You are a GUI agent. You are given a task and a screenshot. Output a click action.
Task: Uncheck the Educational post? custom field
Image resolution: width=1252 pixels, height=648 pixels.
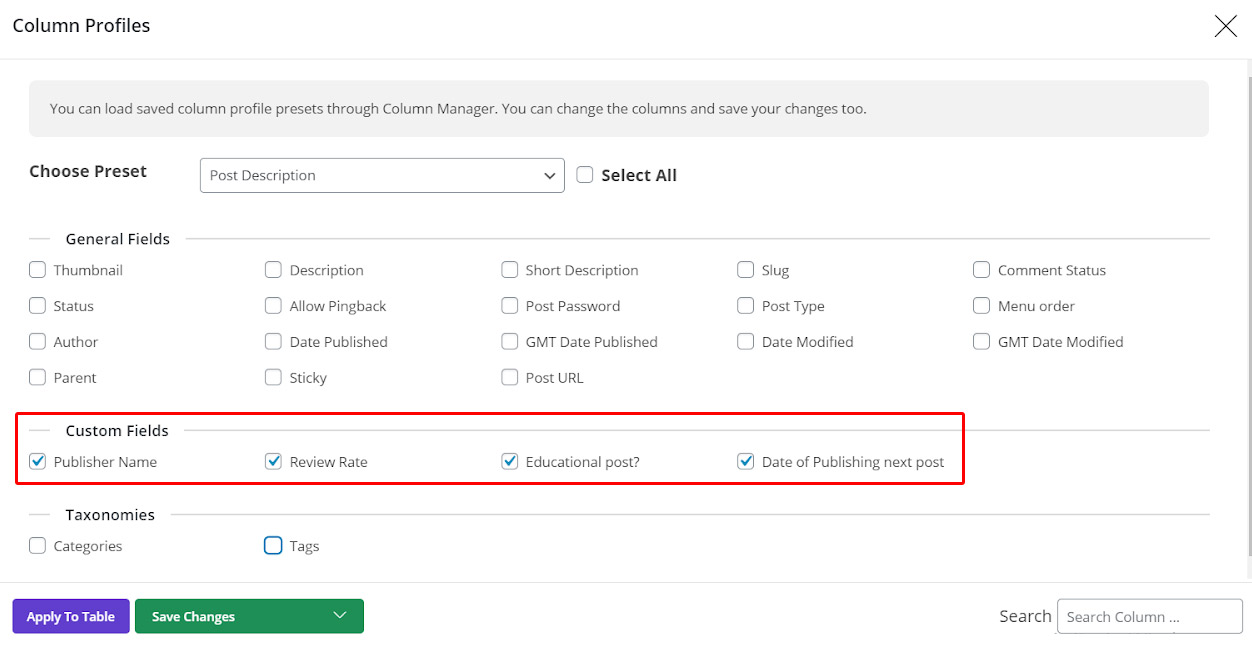509,461
